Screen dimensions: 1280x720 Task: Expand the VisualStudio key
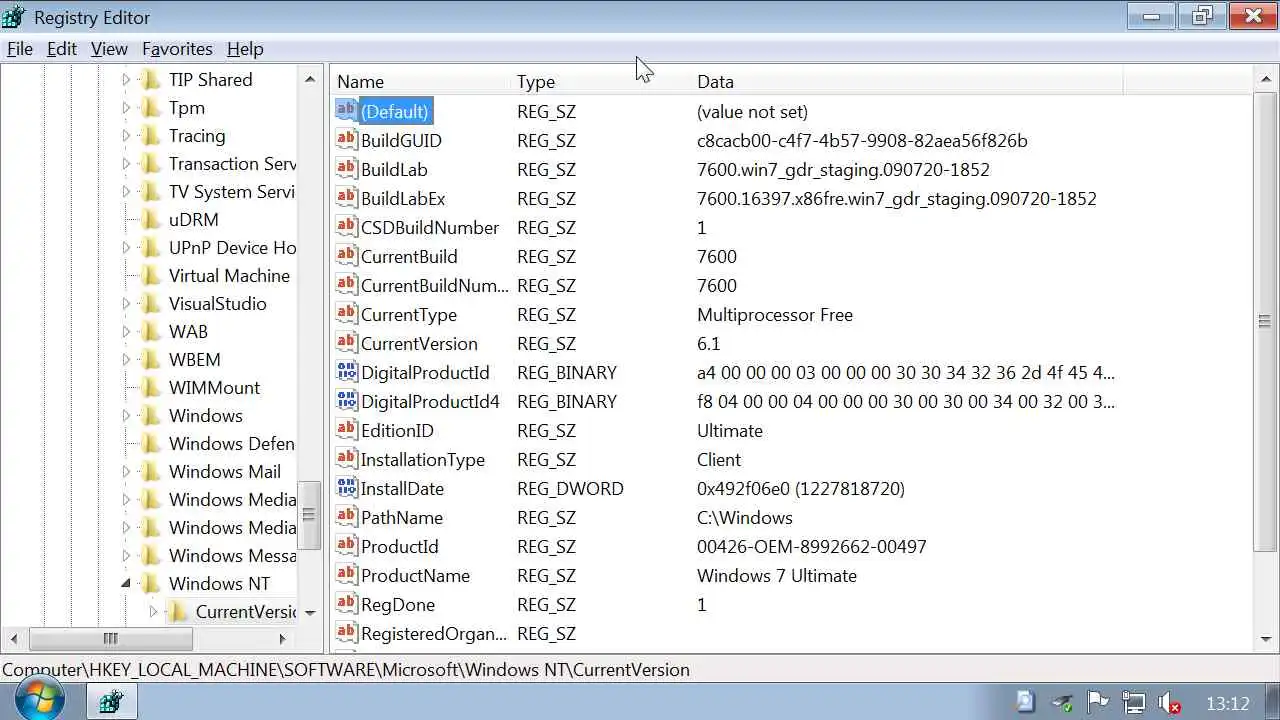pos(126,303)
